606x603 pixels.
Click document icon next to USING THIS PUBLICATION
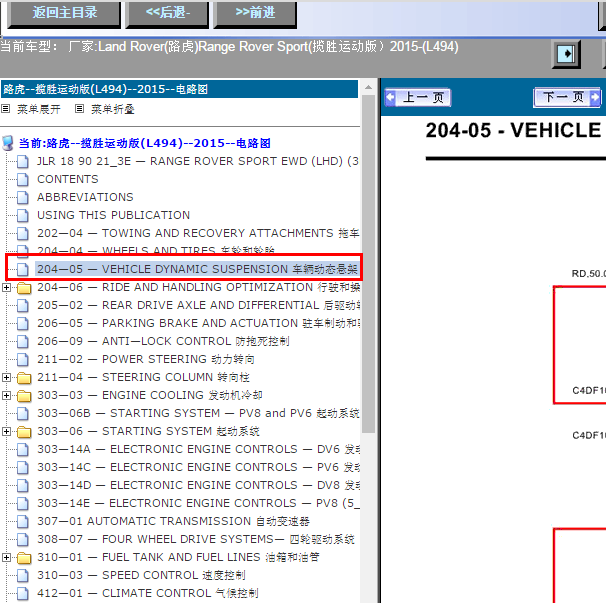tap(23, 216)
